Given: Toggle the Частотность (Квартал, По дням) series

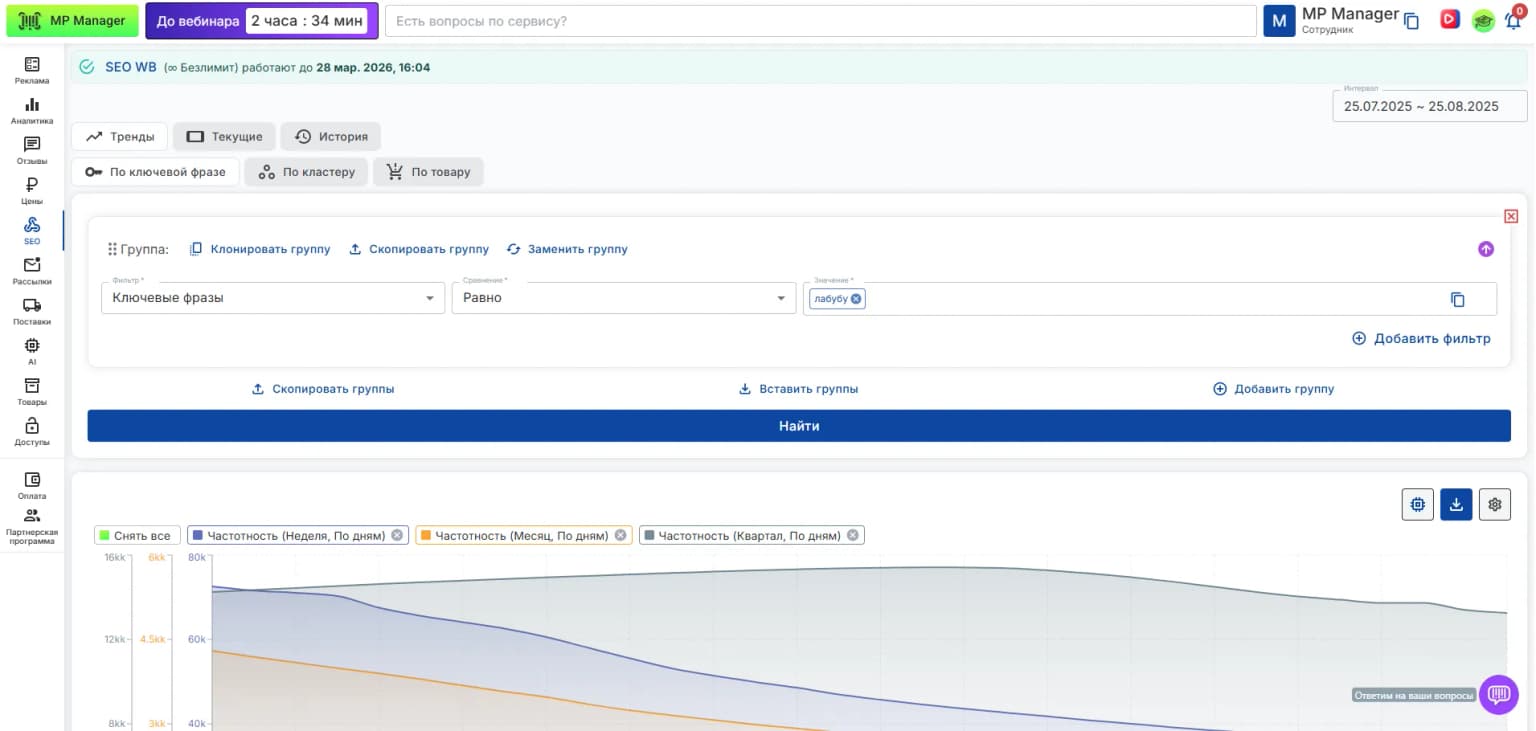Looking at the screenshot, I should click(749, 535).
